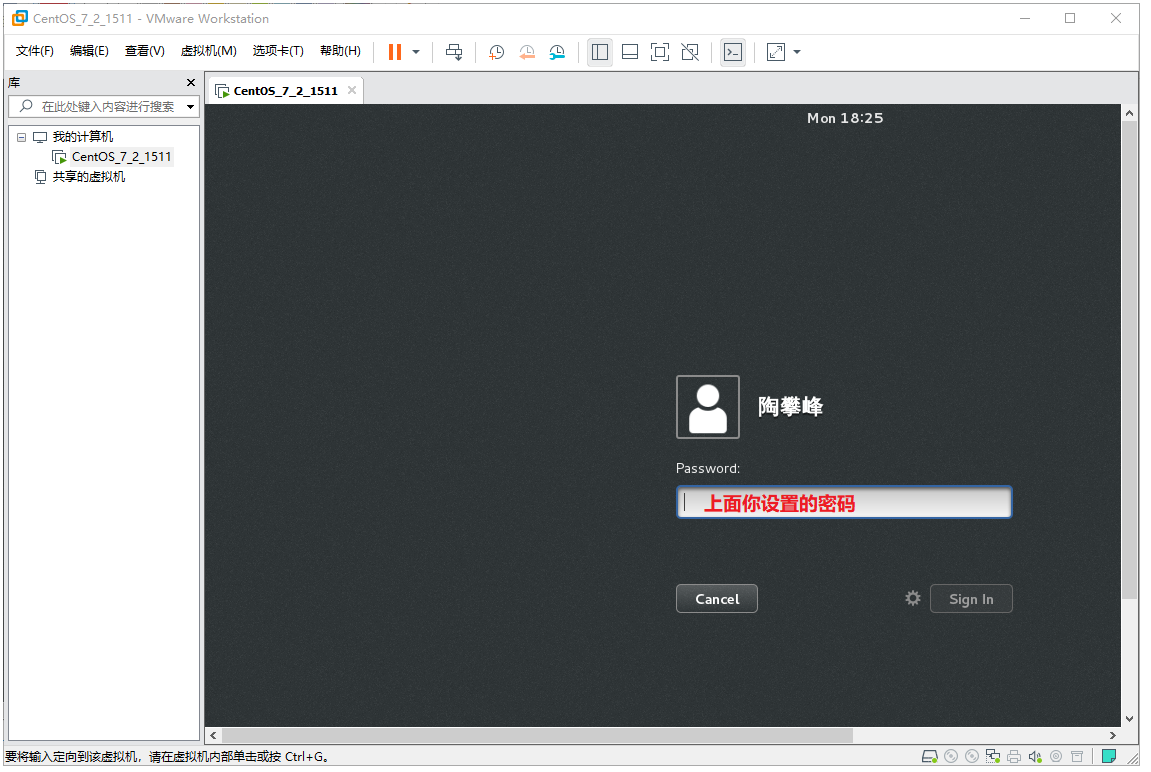Click the horizontal scrollbar left arrow
1151x772 pixels.
pos(213,735)
